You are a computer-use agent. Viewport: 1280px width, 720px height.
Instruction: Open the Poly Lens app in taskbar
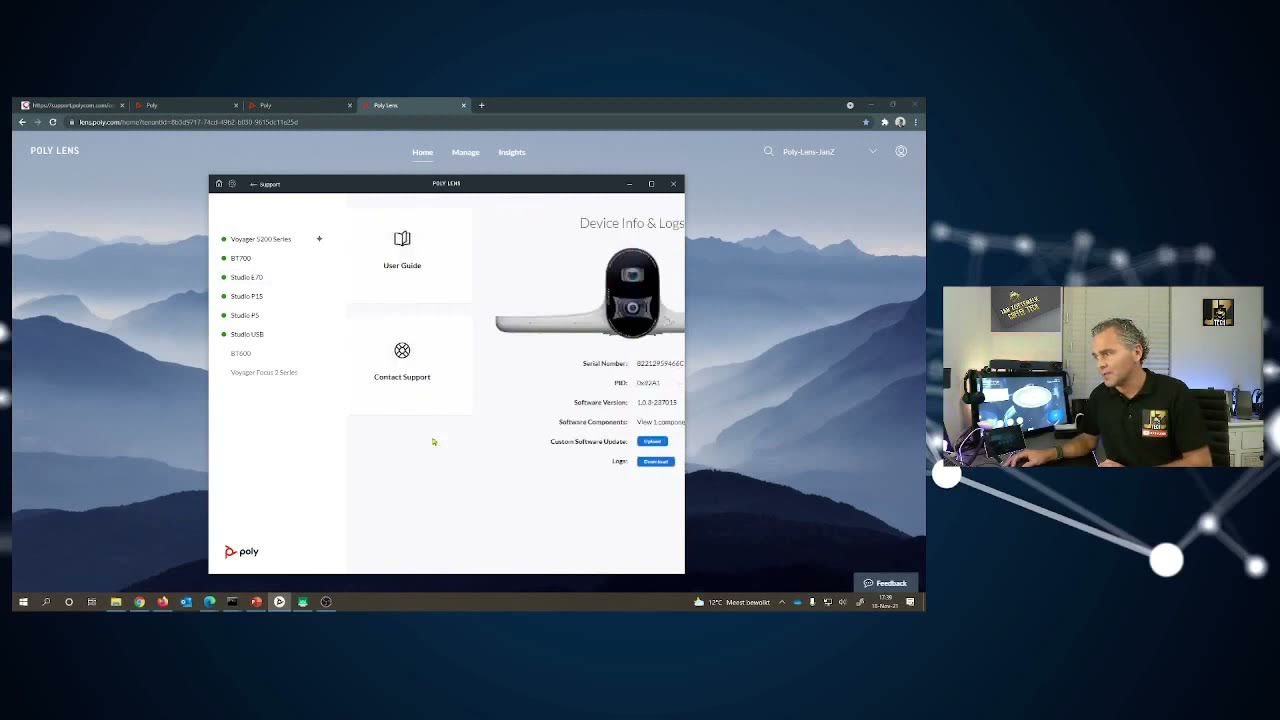pos(279,602)
